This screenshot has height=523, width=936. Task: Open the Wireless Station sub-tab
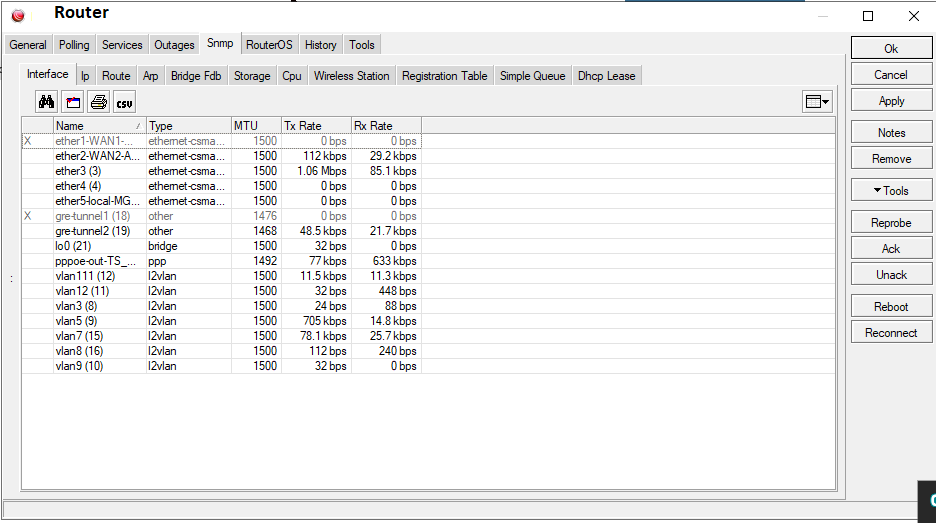coord(352,76)
